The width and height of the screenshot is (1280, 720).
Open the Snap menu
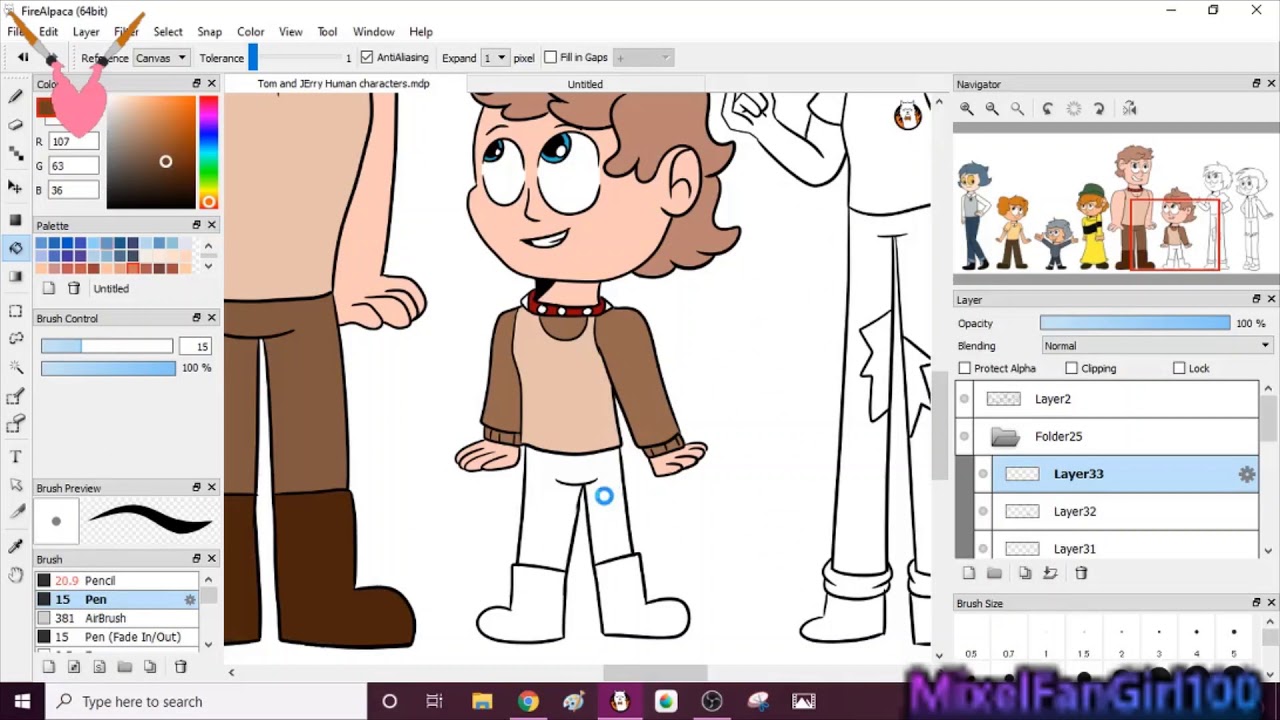point(210,32)
